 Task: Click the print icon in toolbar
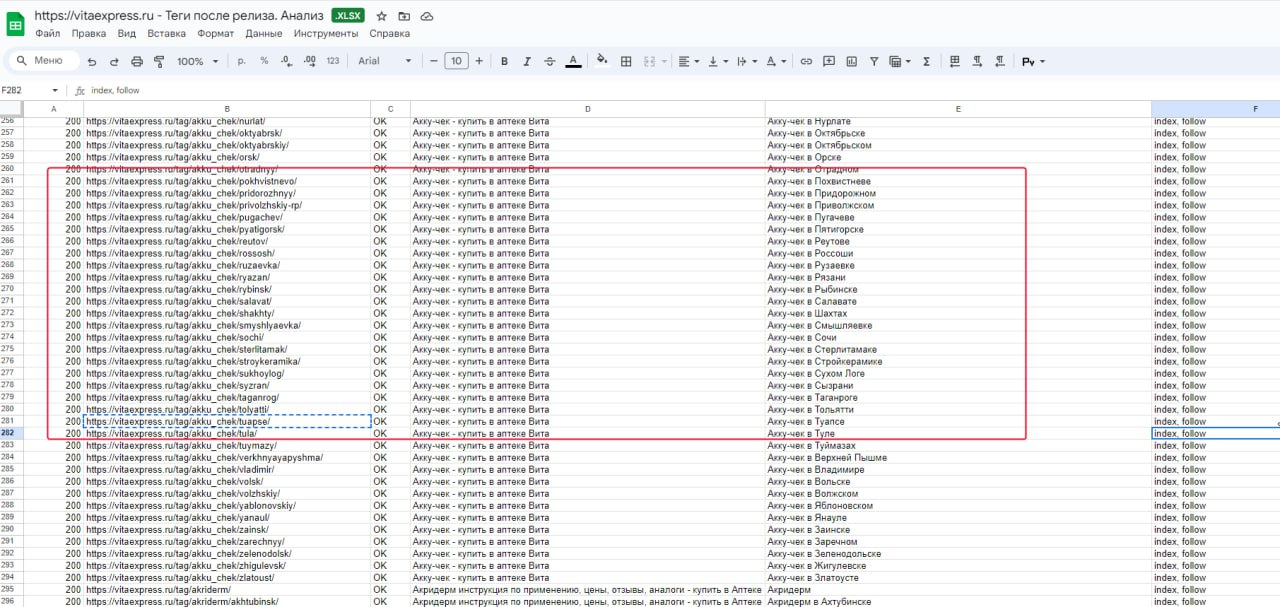137,61
